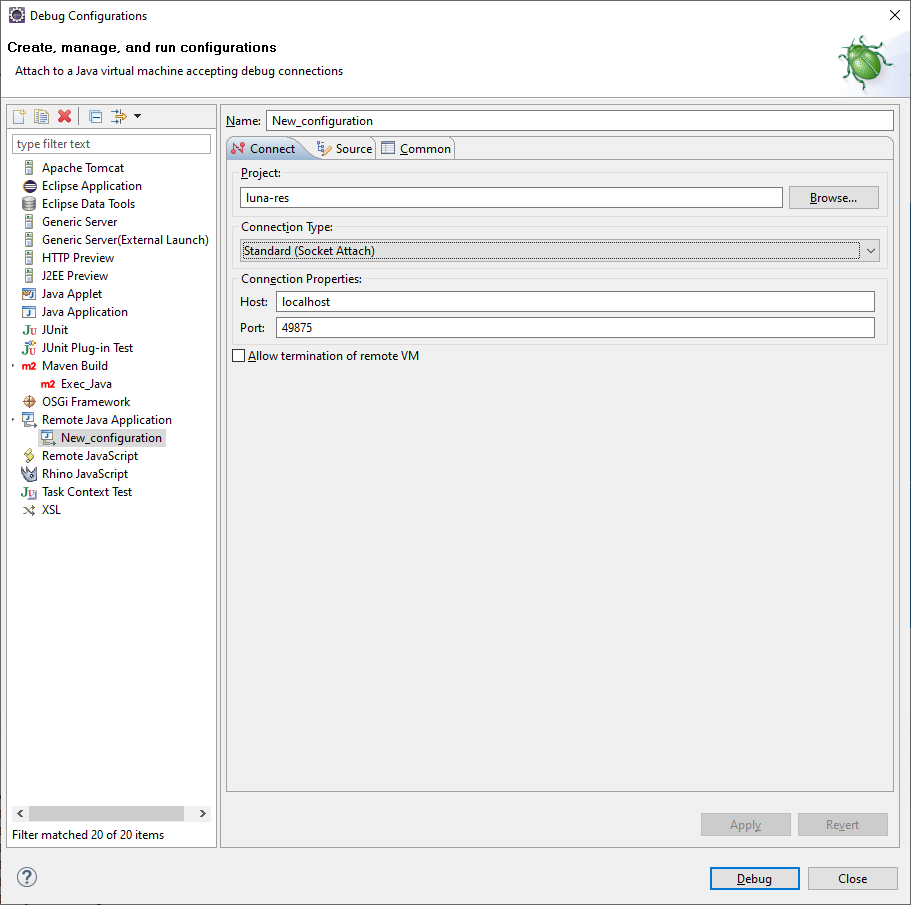Image resolution: width=911 pixels, height=905 pixels.
Task: Click the Name input field
Action: point(579,121)
